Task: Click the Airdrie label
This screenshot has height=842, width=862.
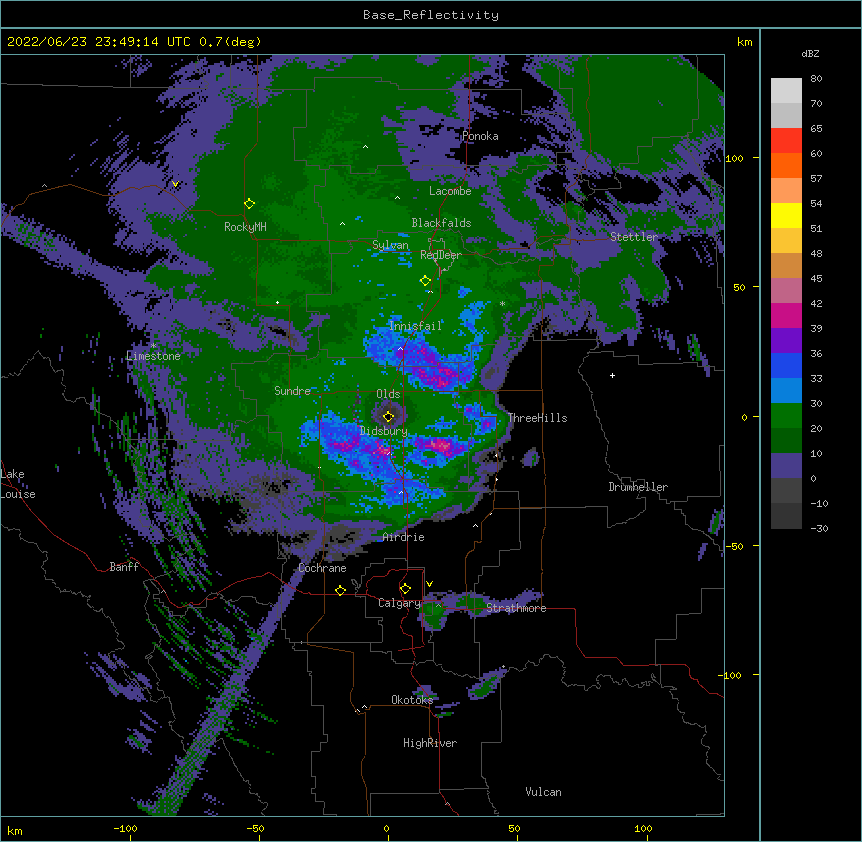Action: [x=403, y=537]
